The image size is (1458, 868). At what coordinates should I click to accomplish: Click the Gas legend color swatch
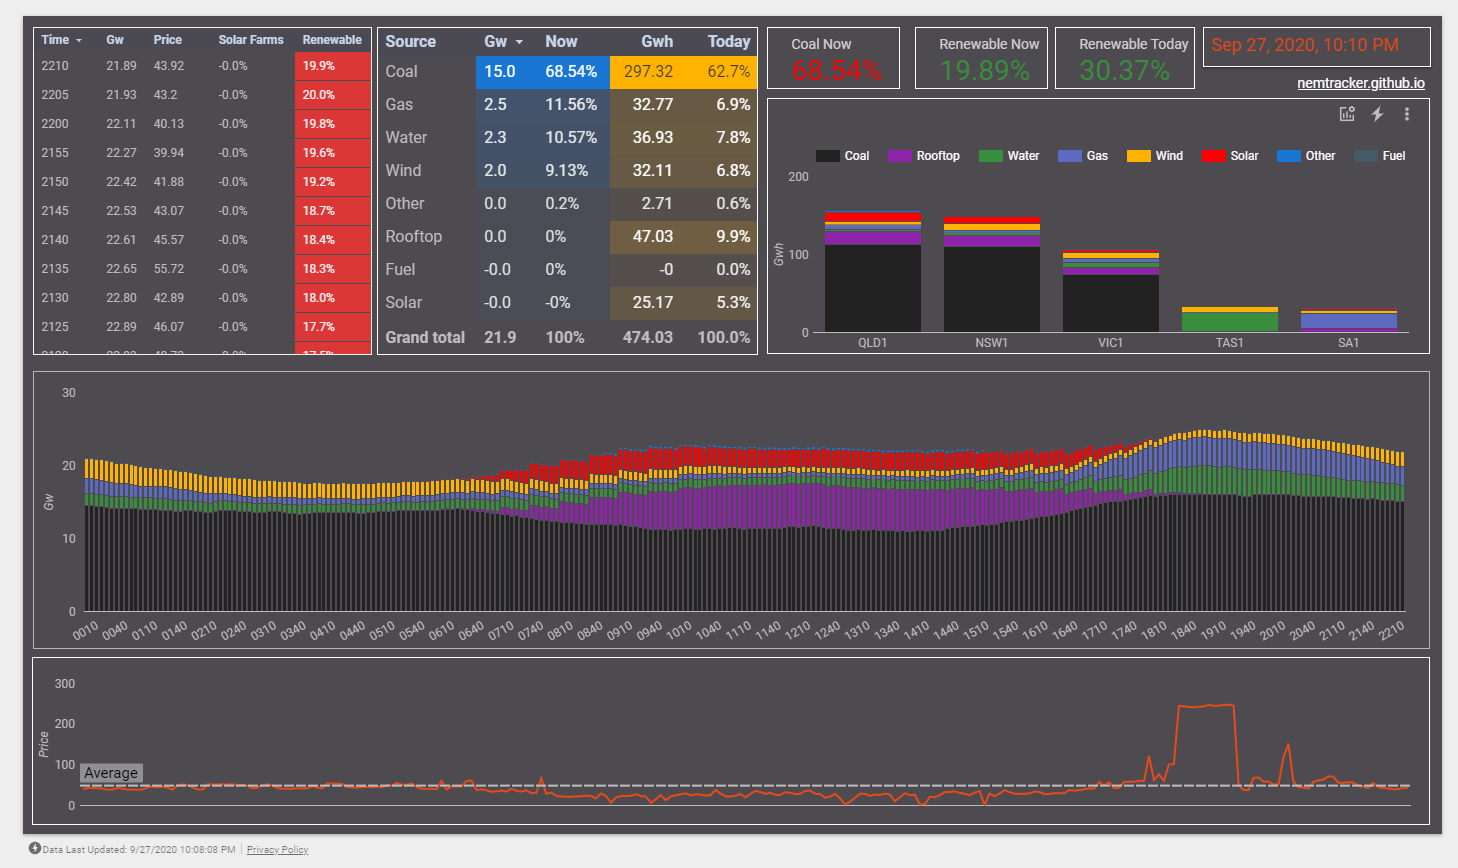point(1069,156)
